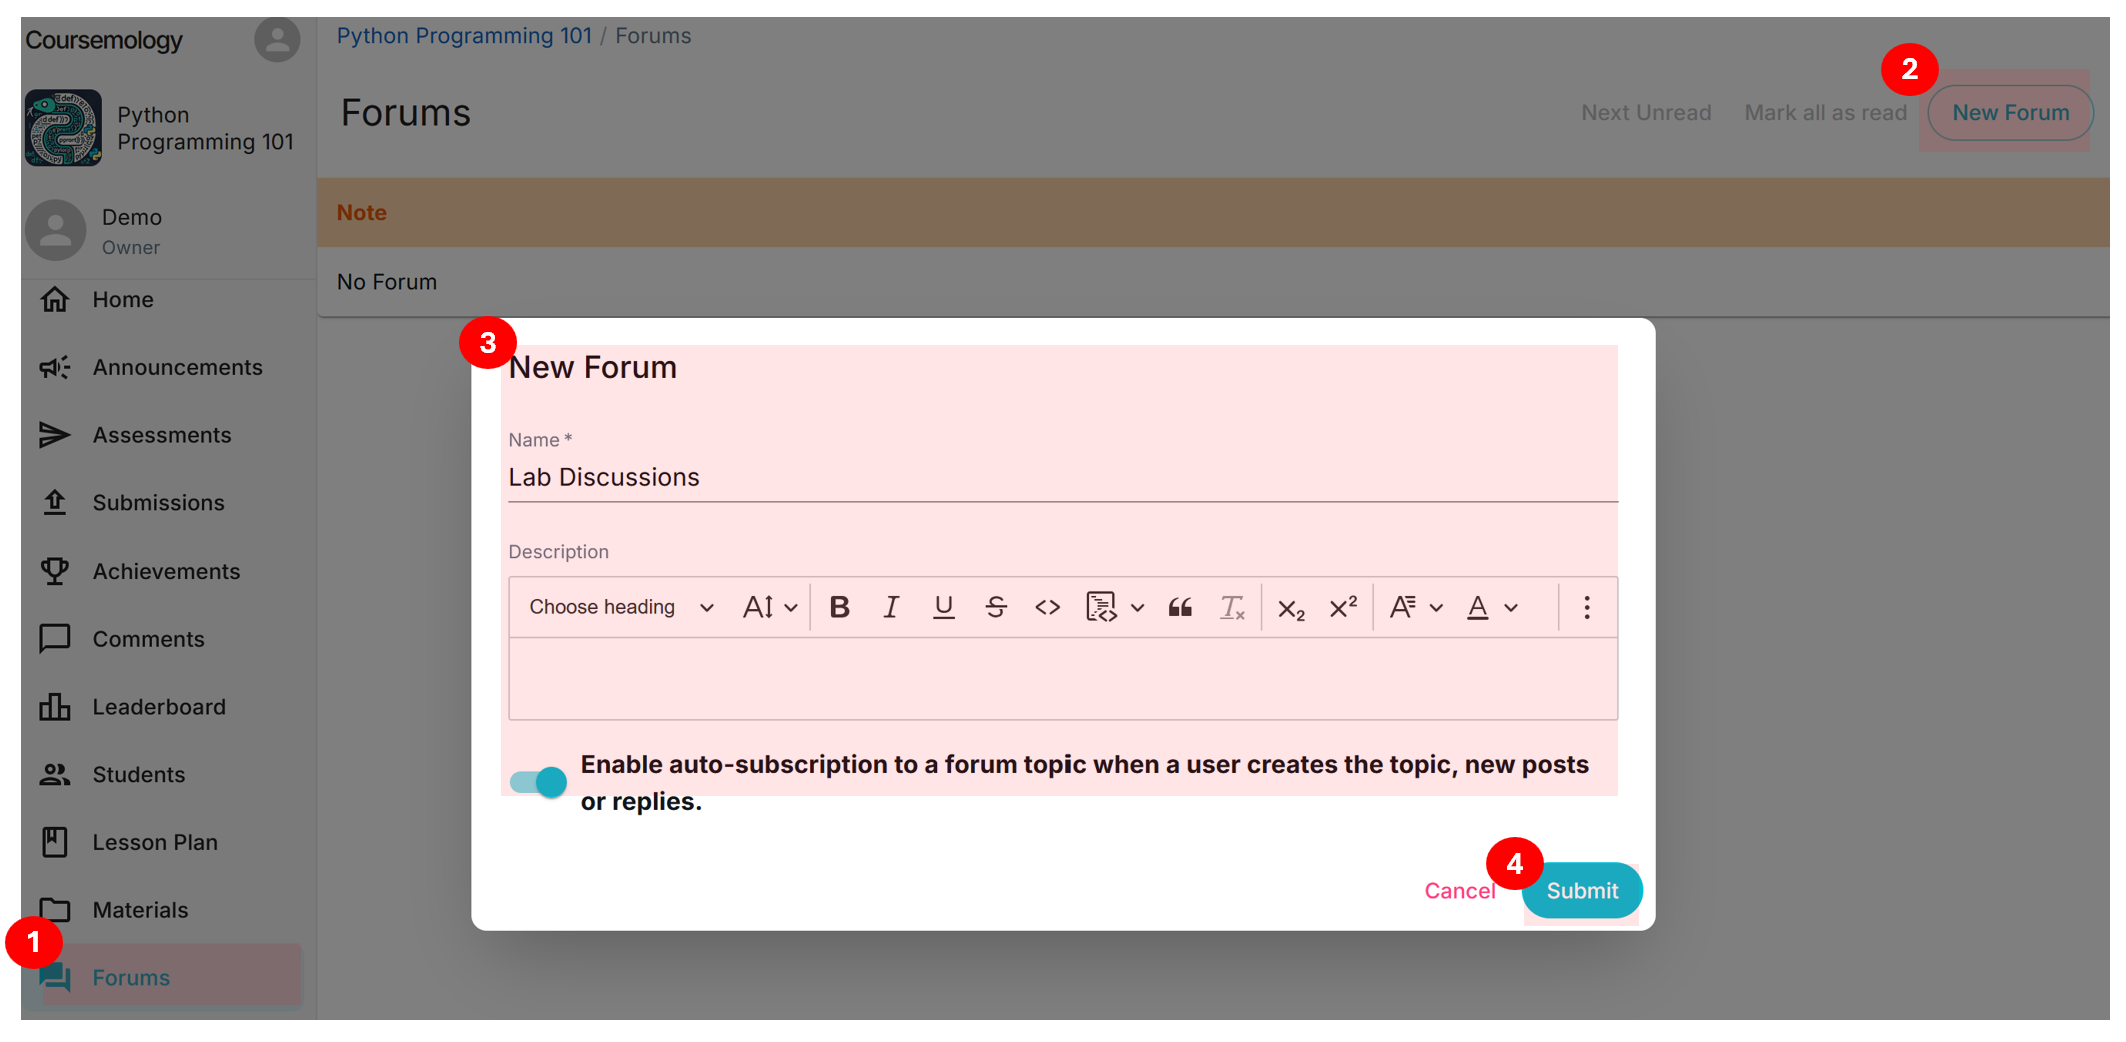Apply italic formatting in description toolbar
This screenshot has width=2126, height=1042.
pyautogui.click(x=891, y=607)
